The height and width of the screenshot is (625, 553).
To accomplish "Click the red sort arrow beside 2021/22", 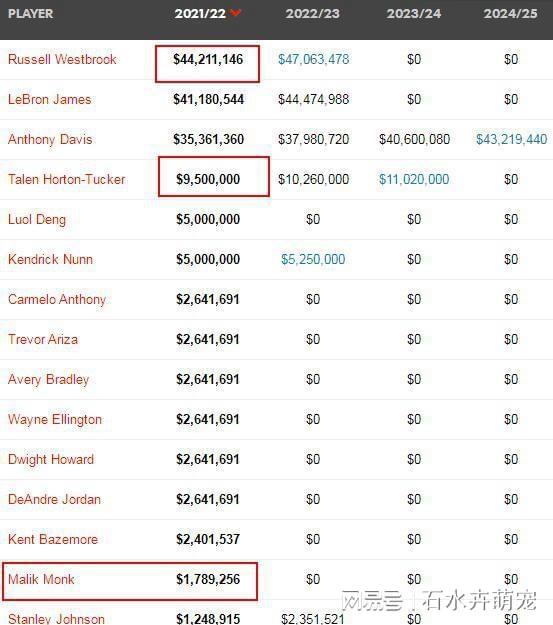I will point(236,13).
